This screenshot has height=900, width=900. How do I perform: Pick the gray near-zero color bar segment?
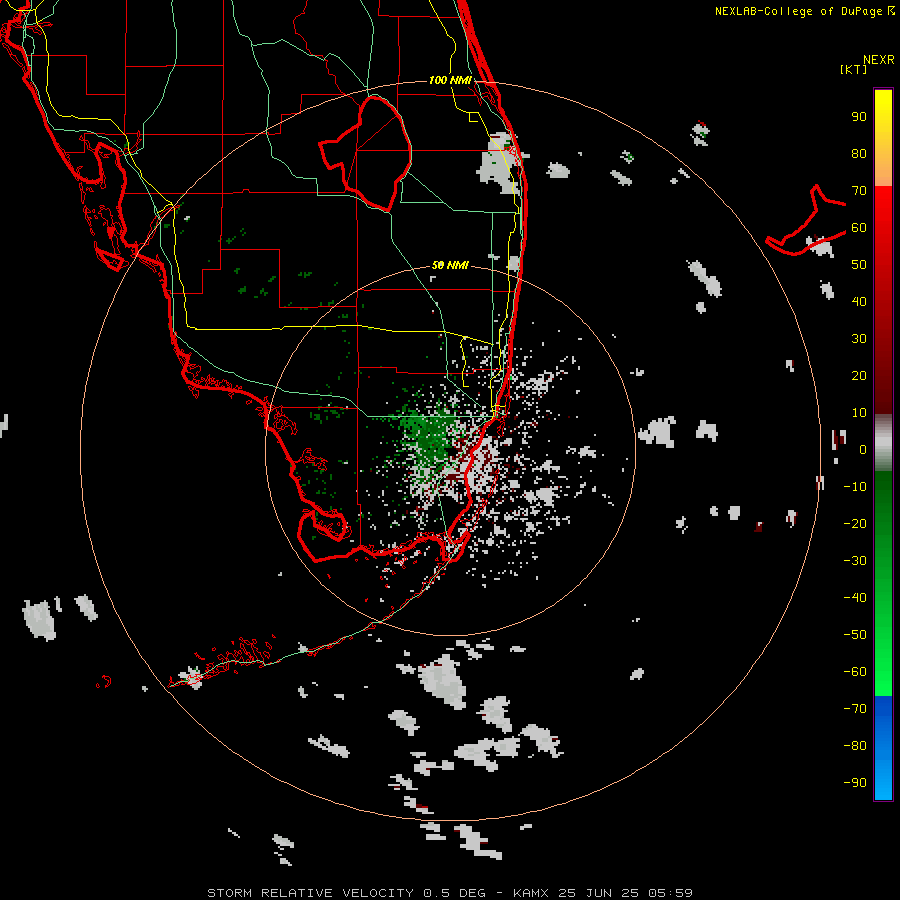pyautogui.click(x=883, y=442)
